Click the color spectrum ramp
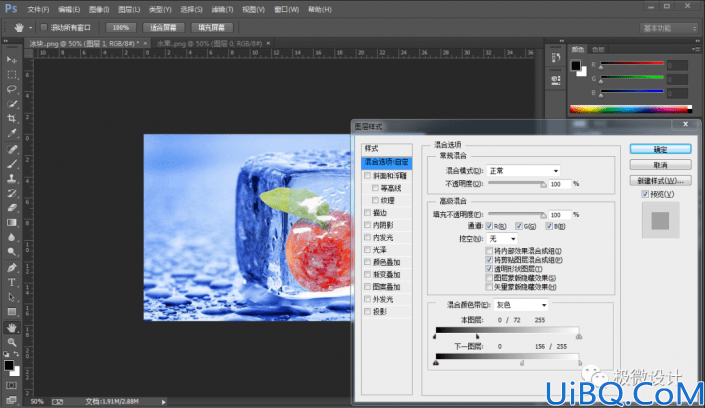This screenshot has height=408, width=705. click(x=631, y=109)
